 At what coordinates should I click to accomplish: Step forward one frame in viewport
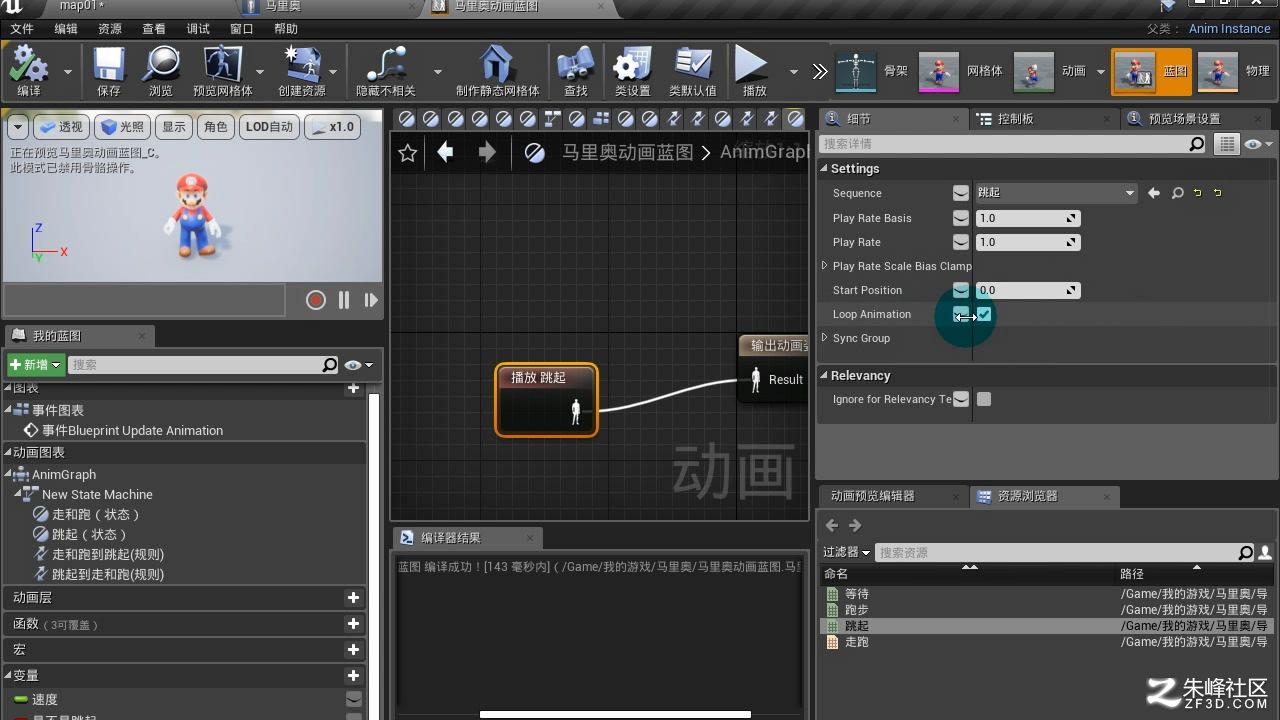[371, 300]
